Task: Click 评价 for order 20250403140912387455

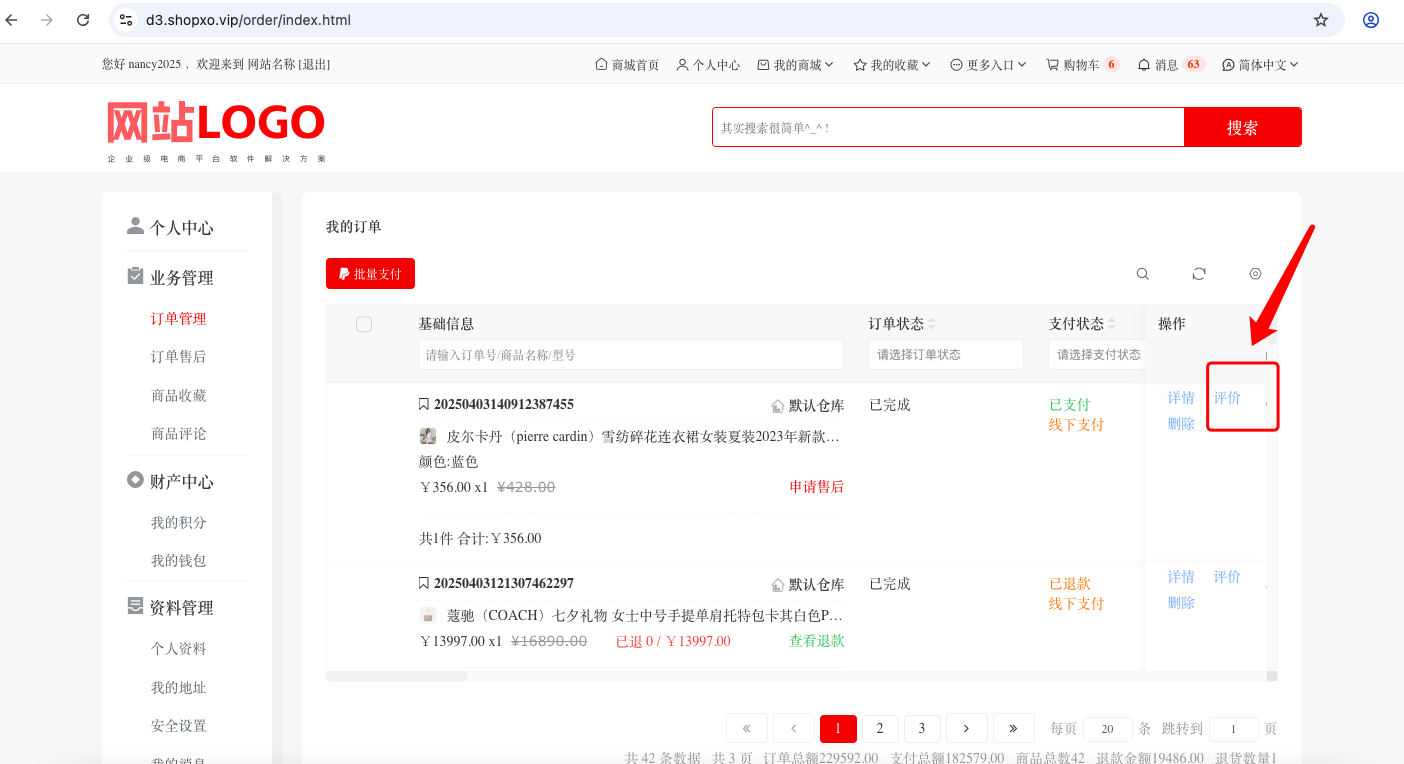Action: [1227, 398]
